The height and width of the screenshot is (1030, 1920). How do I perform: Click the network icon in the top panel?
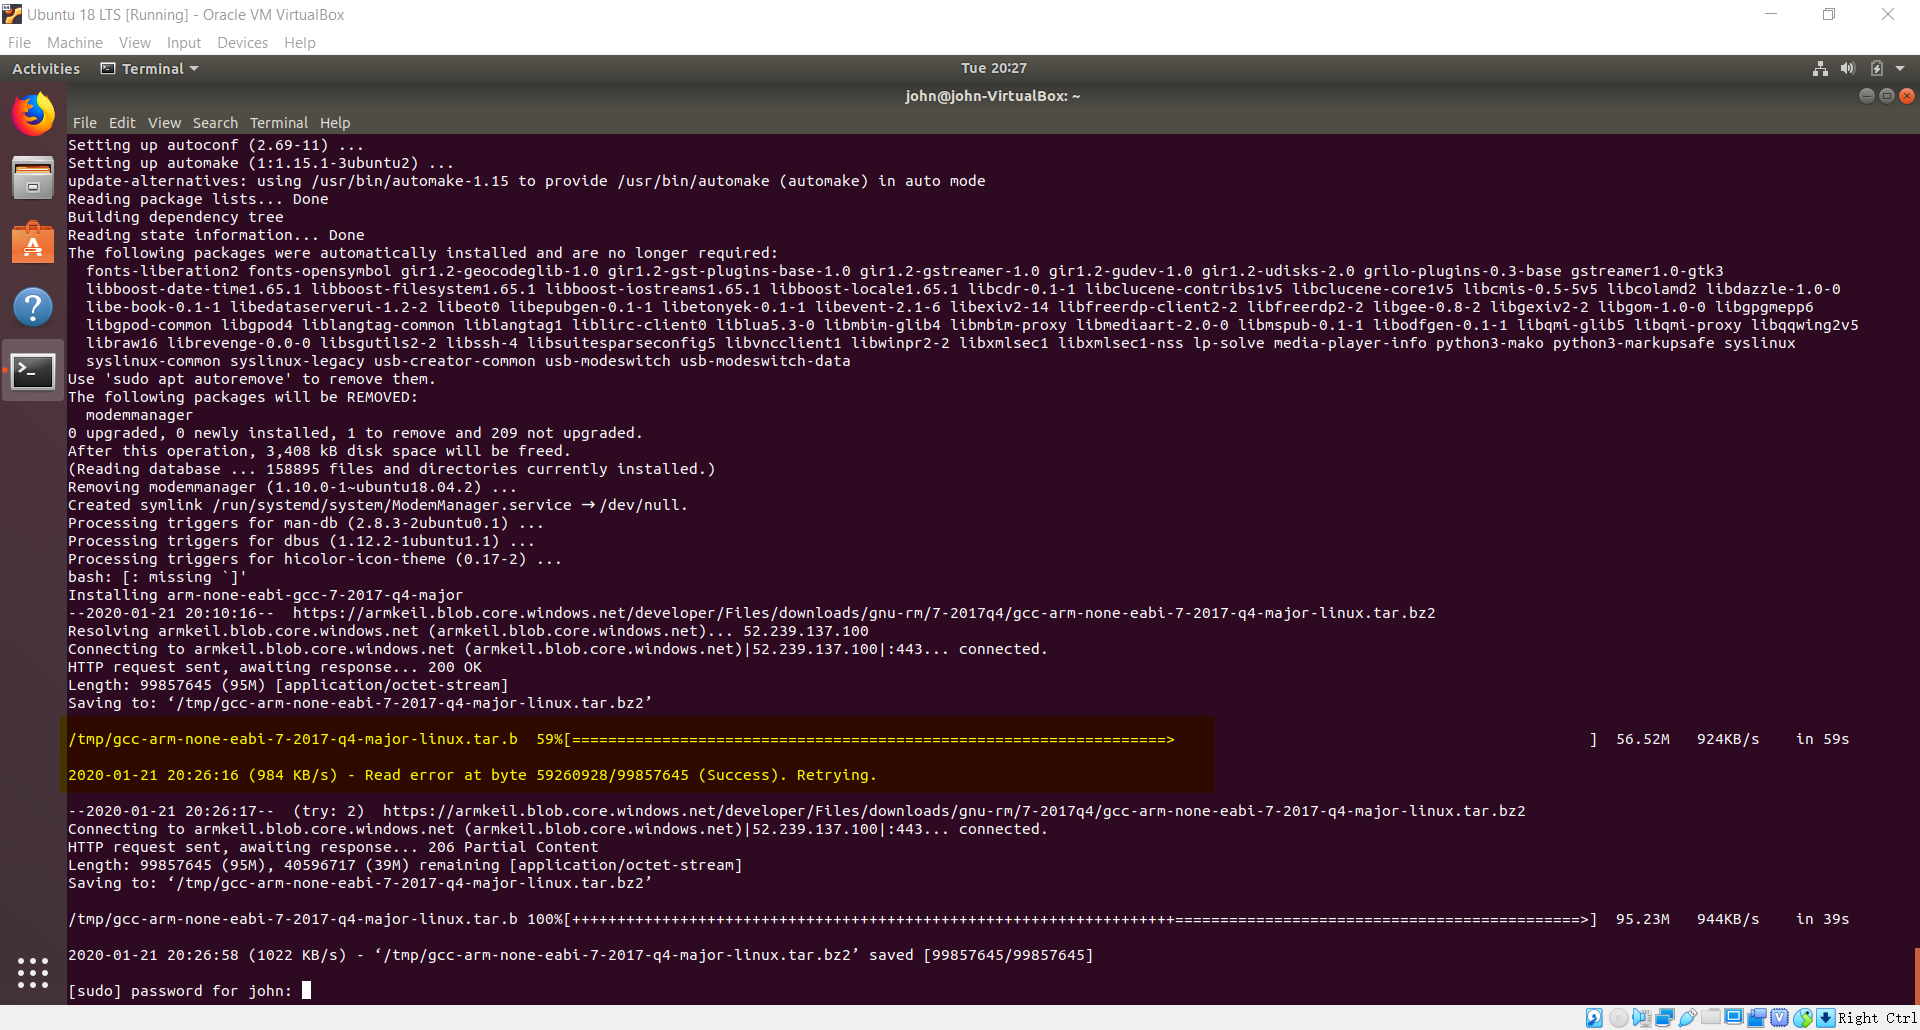1820,68
